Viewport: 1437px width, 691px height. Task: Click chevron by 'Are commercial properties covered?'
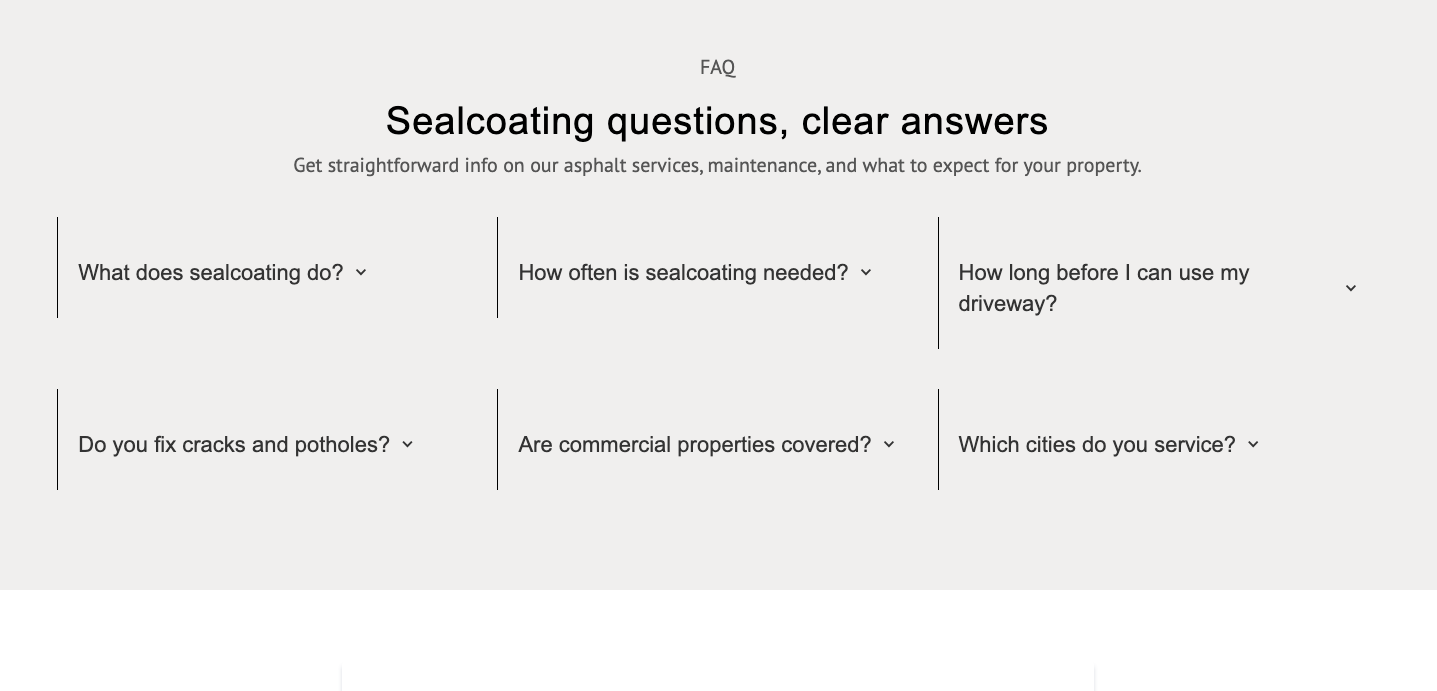(x=889, y=444)
